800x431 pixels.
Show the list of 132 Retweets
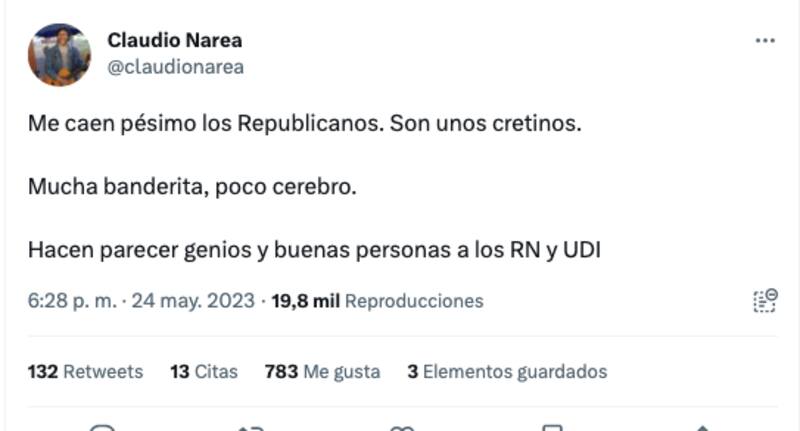(x=86, y=372)
